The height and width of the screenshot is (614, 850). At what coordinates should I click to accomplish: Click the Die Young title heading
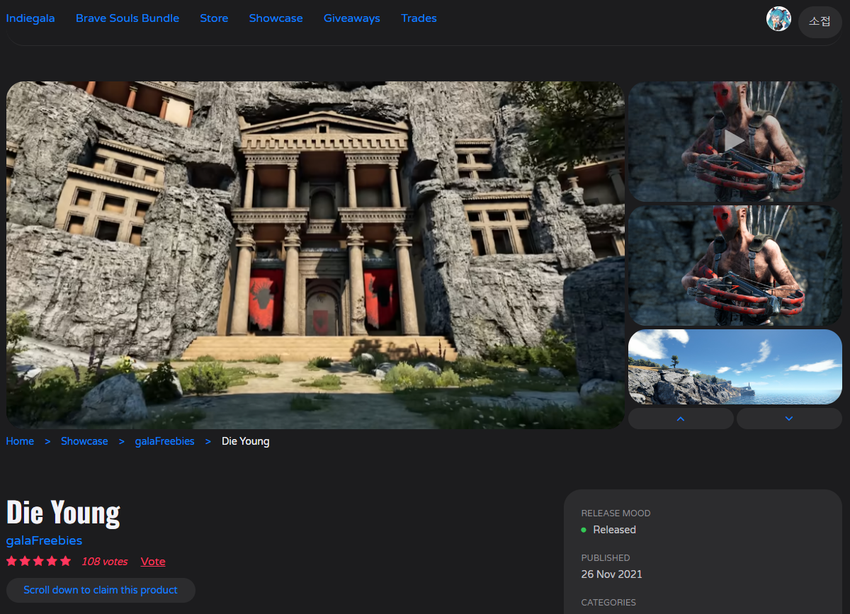pos(63,513)
